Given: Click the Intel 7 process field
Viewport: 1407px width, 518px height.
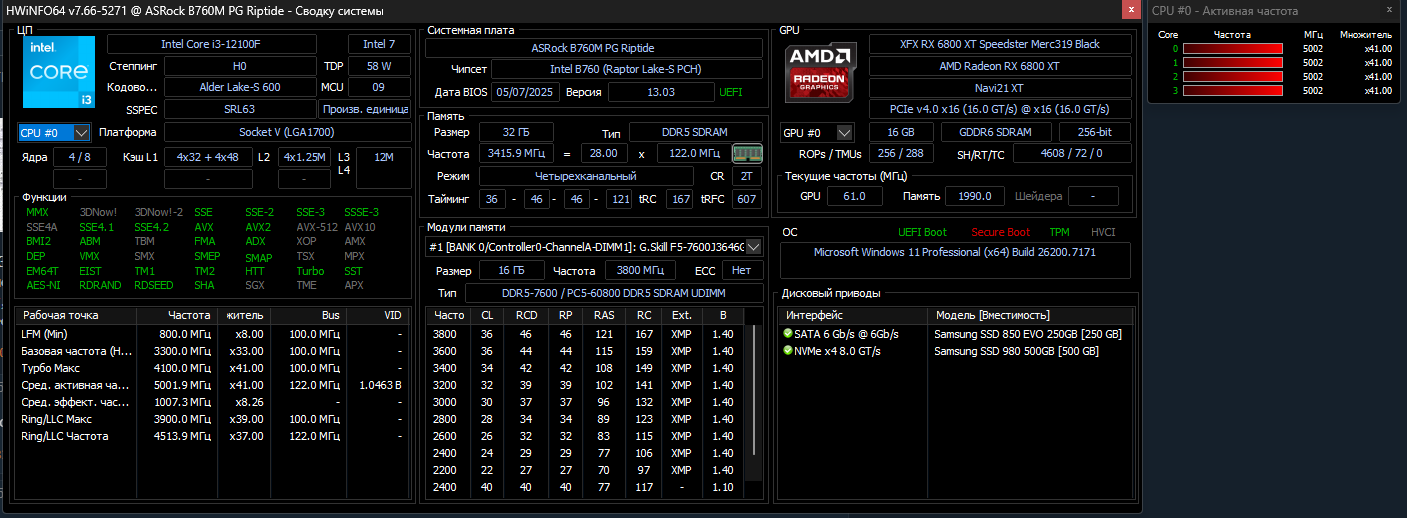Looking at the screenshot, I should (x=379, y=44).
